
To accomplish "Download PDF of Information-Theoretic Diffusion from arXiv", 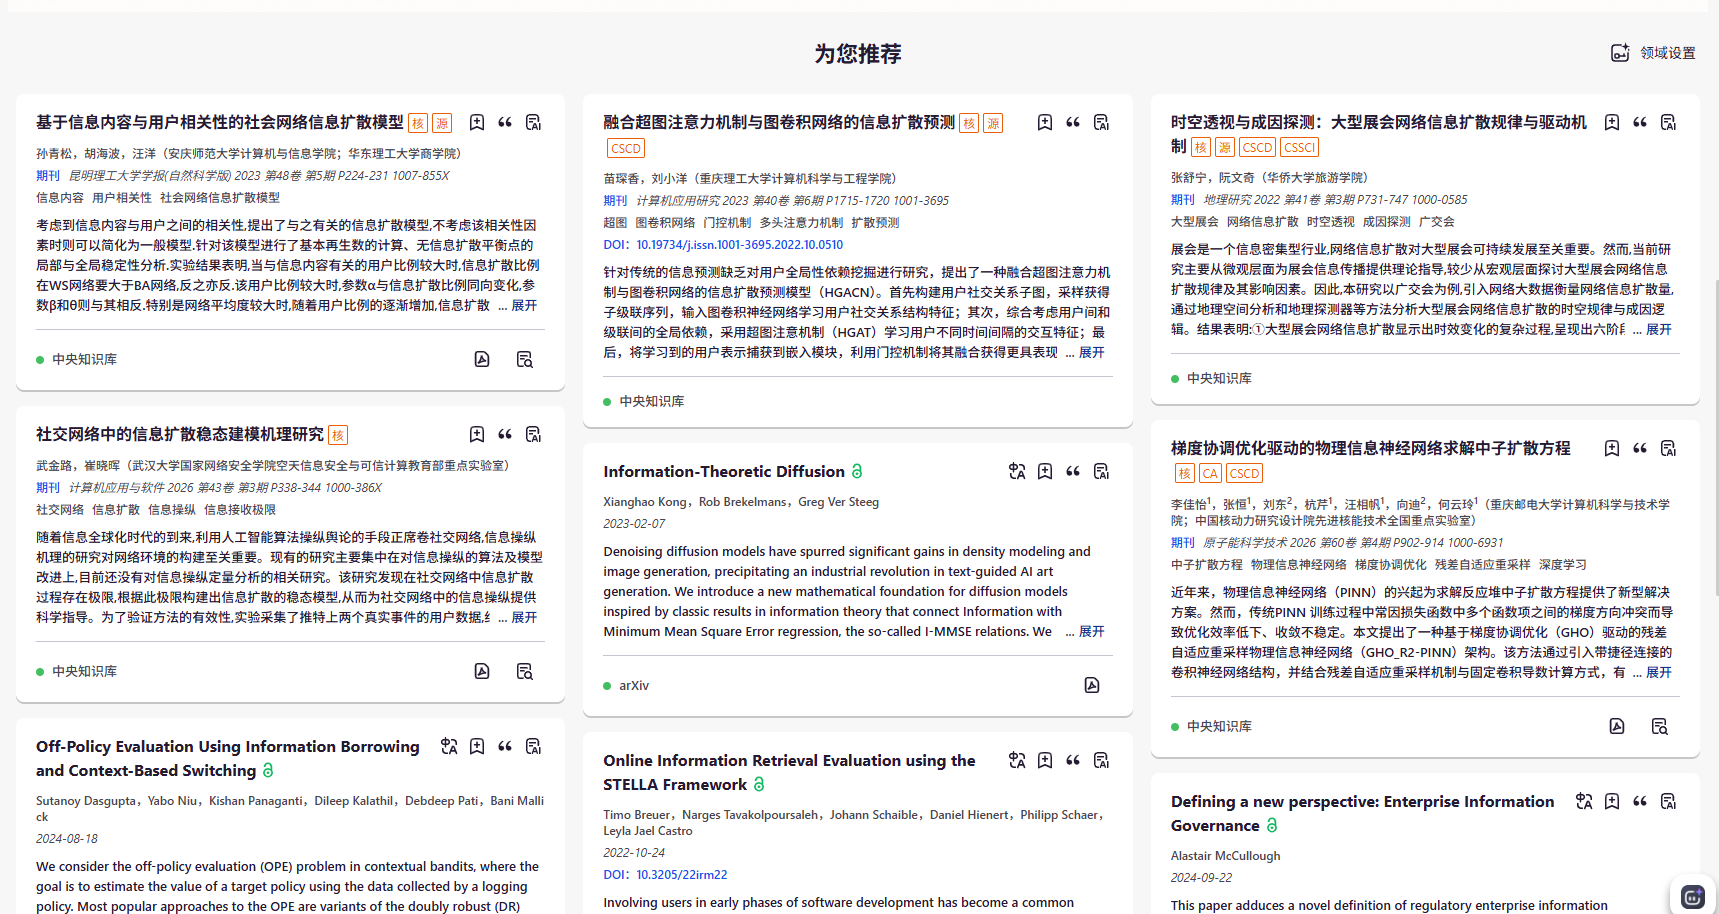I will pos(1092,685).
